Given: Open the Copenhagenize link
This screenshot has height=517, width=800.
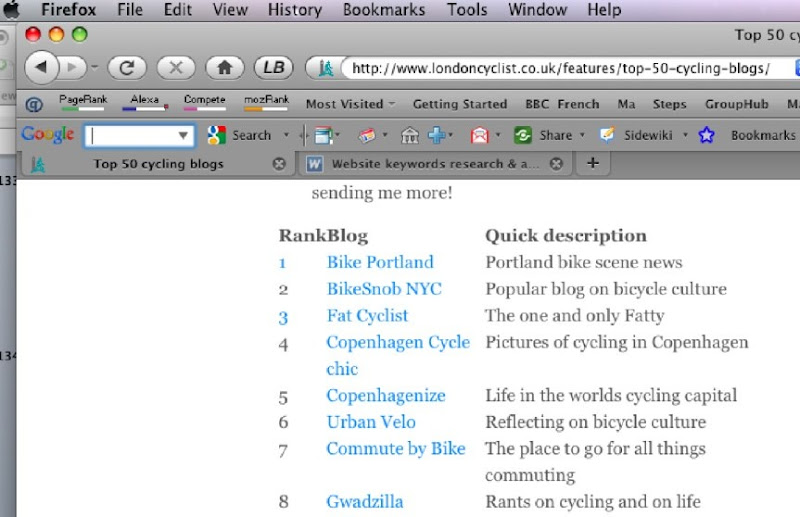Looking at the screenshot, I should [386, 396].
